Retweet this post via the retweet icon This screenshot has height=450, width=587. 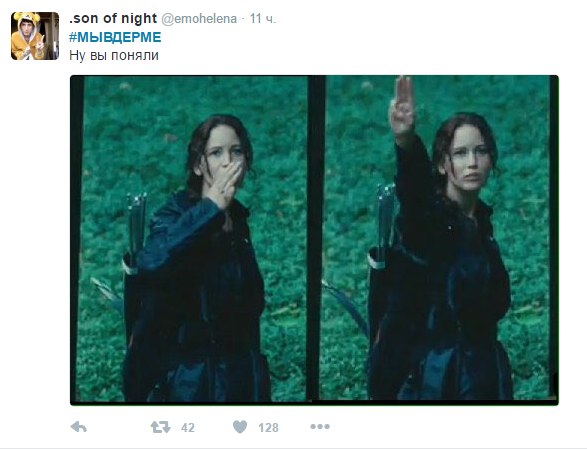pos(160,427)
